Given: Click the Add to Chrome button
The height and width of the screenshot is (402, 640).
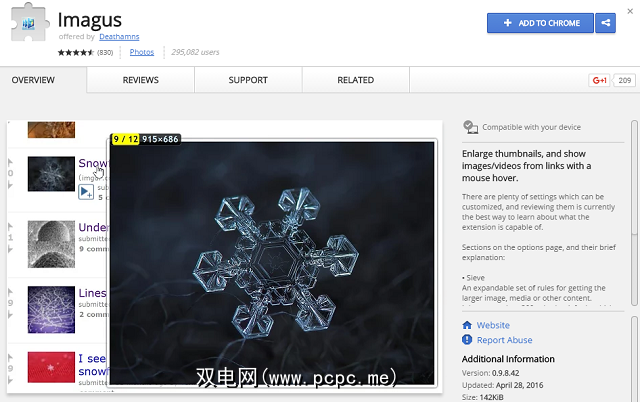Looking at the screenshot, I should point(540,23).
